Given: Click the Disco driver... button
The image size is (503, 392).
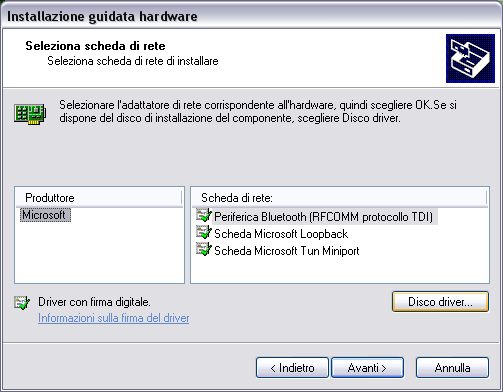Looking at the screenshot, I should [440, 302].
